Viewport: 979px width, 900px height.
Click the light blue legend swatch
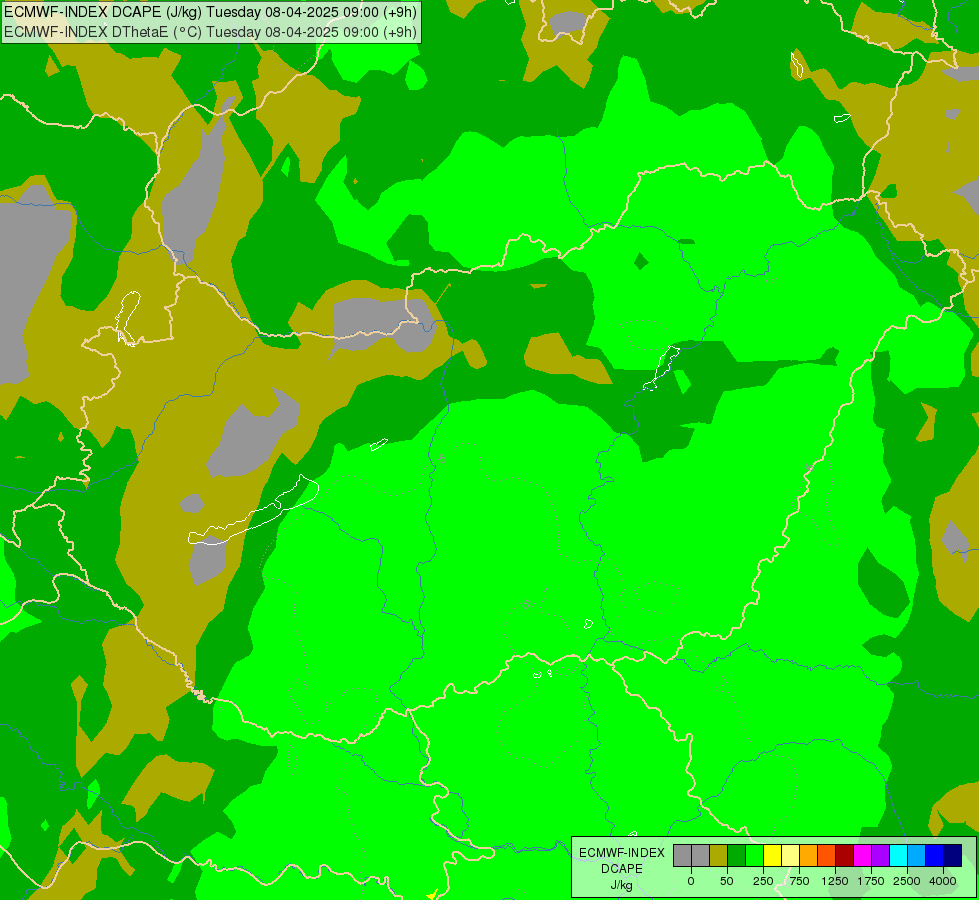tap(917, 856)
